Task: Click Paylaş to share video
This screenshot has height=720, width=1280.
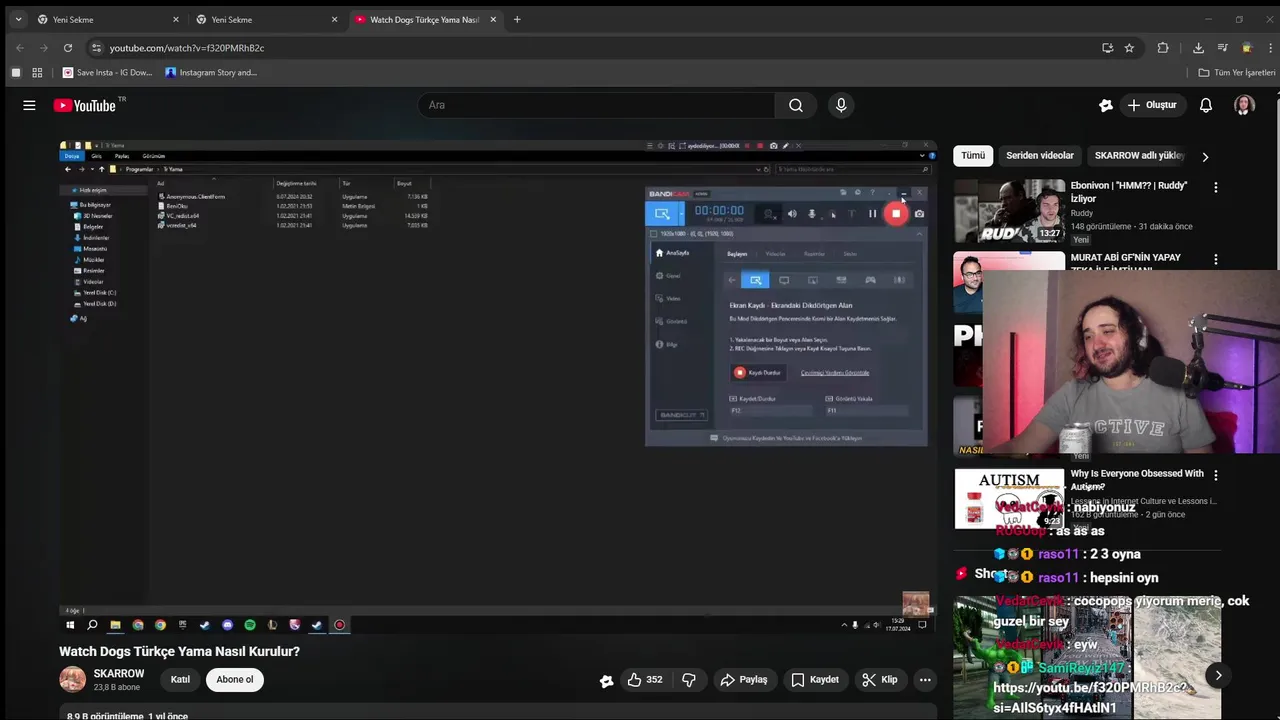Action: coord(744,680)
